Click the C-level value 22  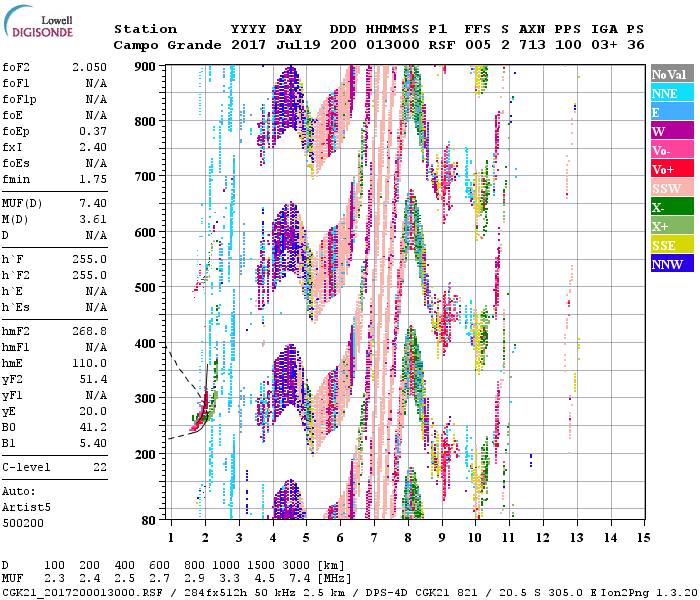tap(98, 467)
